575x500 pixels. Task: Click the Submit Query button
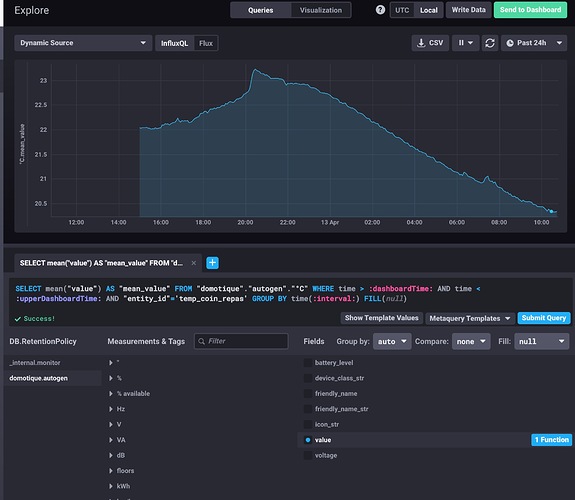click(544, 318)
